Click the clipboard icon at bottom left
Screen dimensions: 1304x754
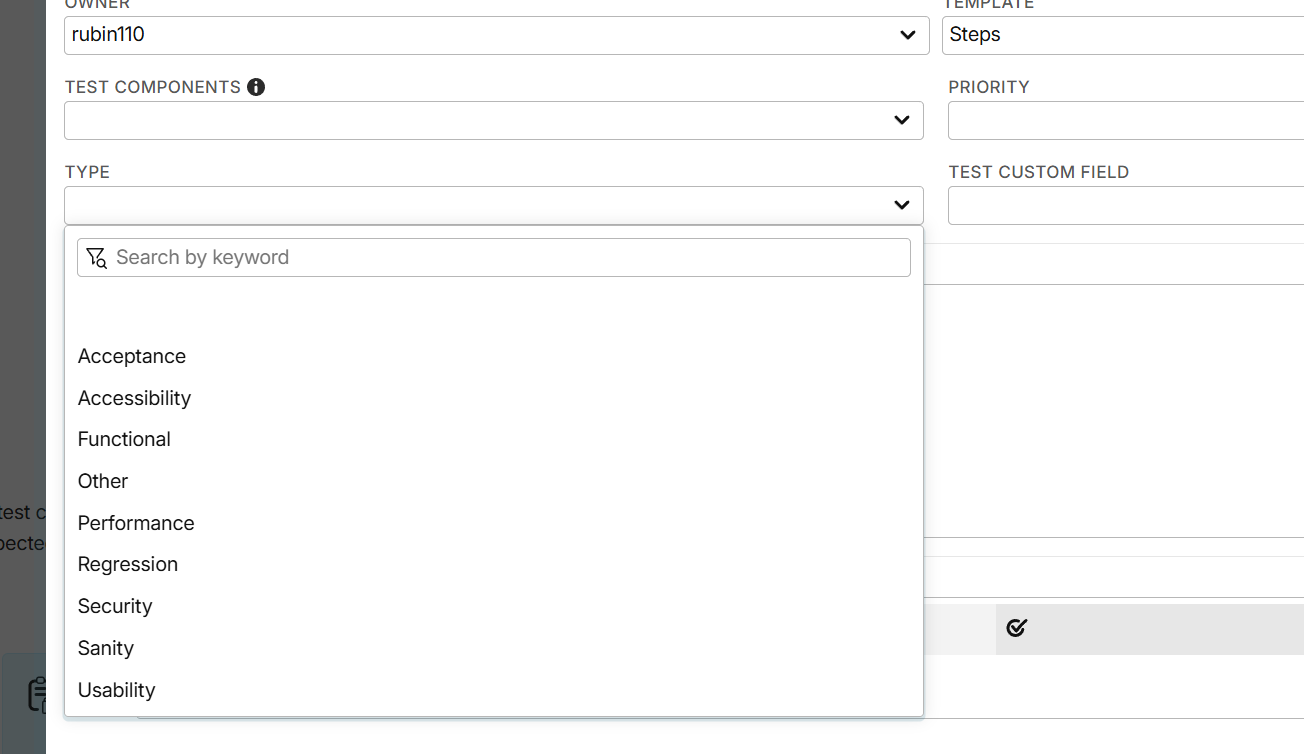tap(38, 693)
